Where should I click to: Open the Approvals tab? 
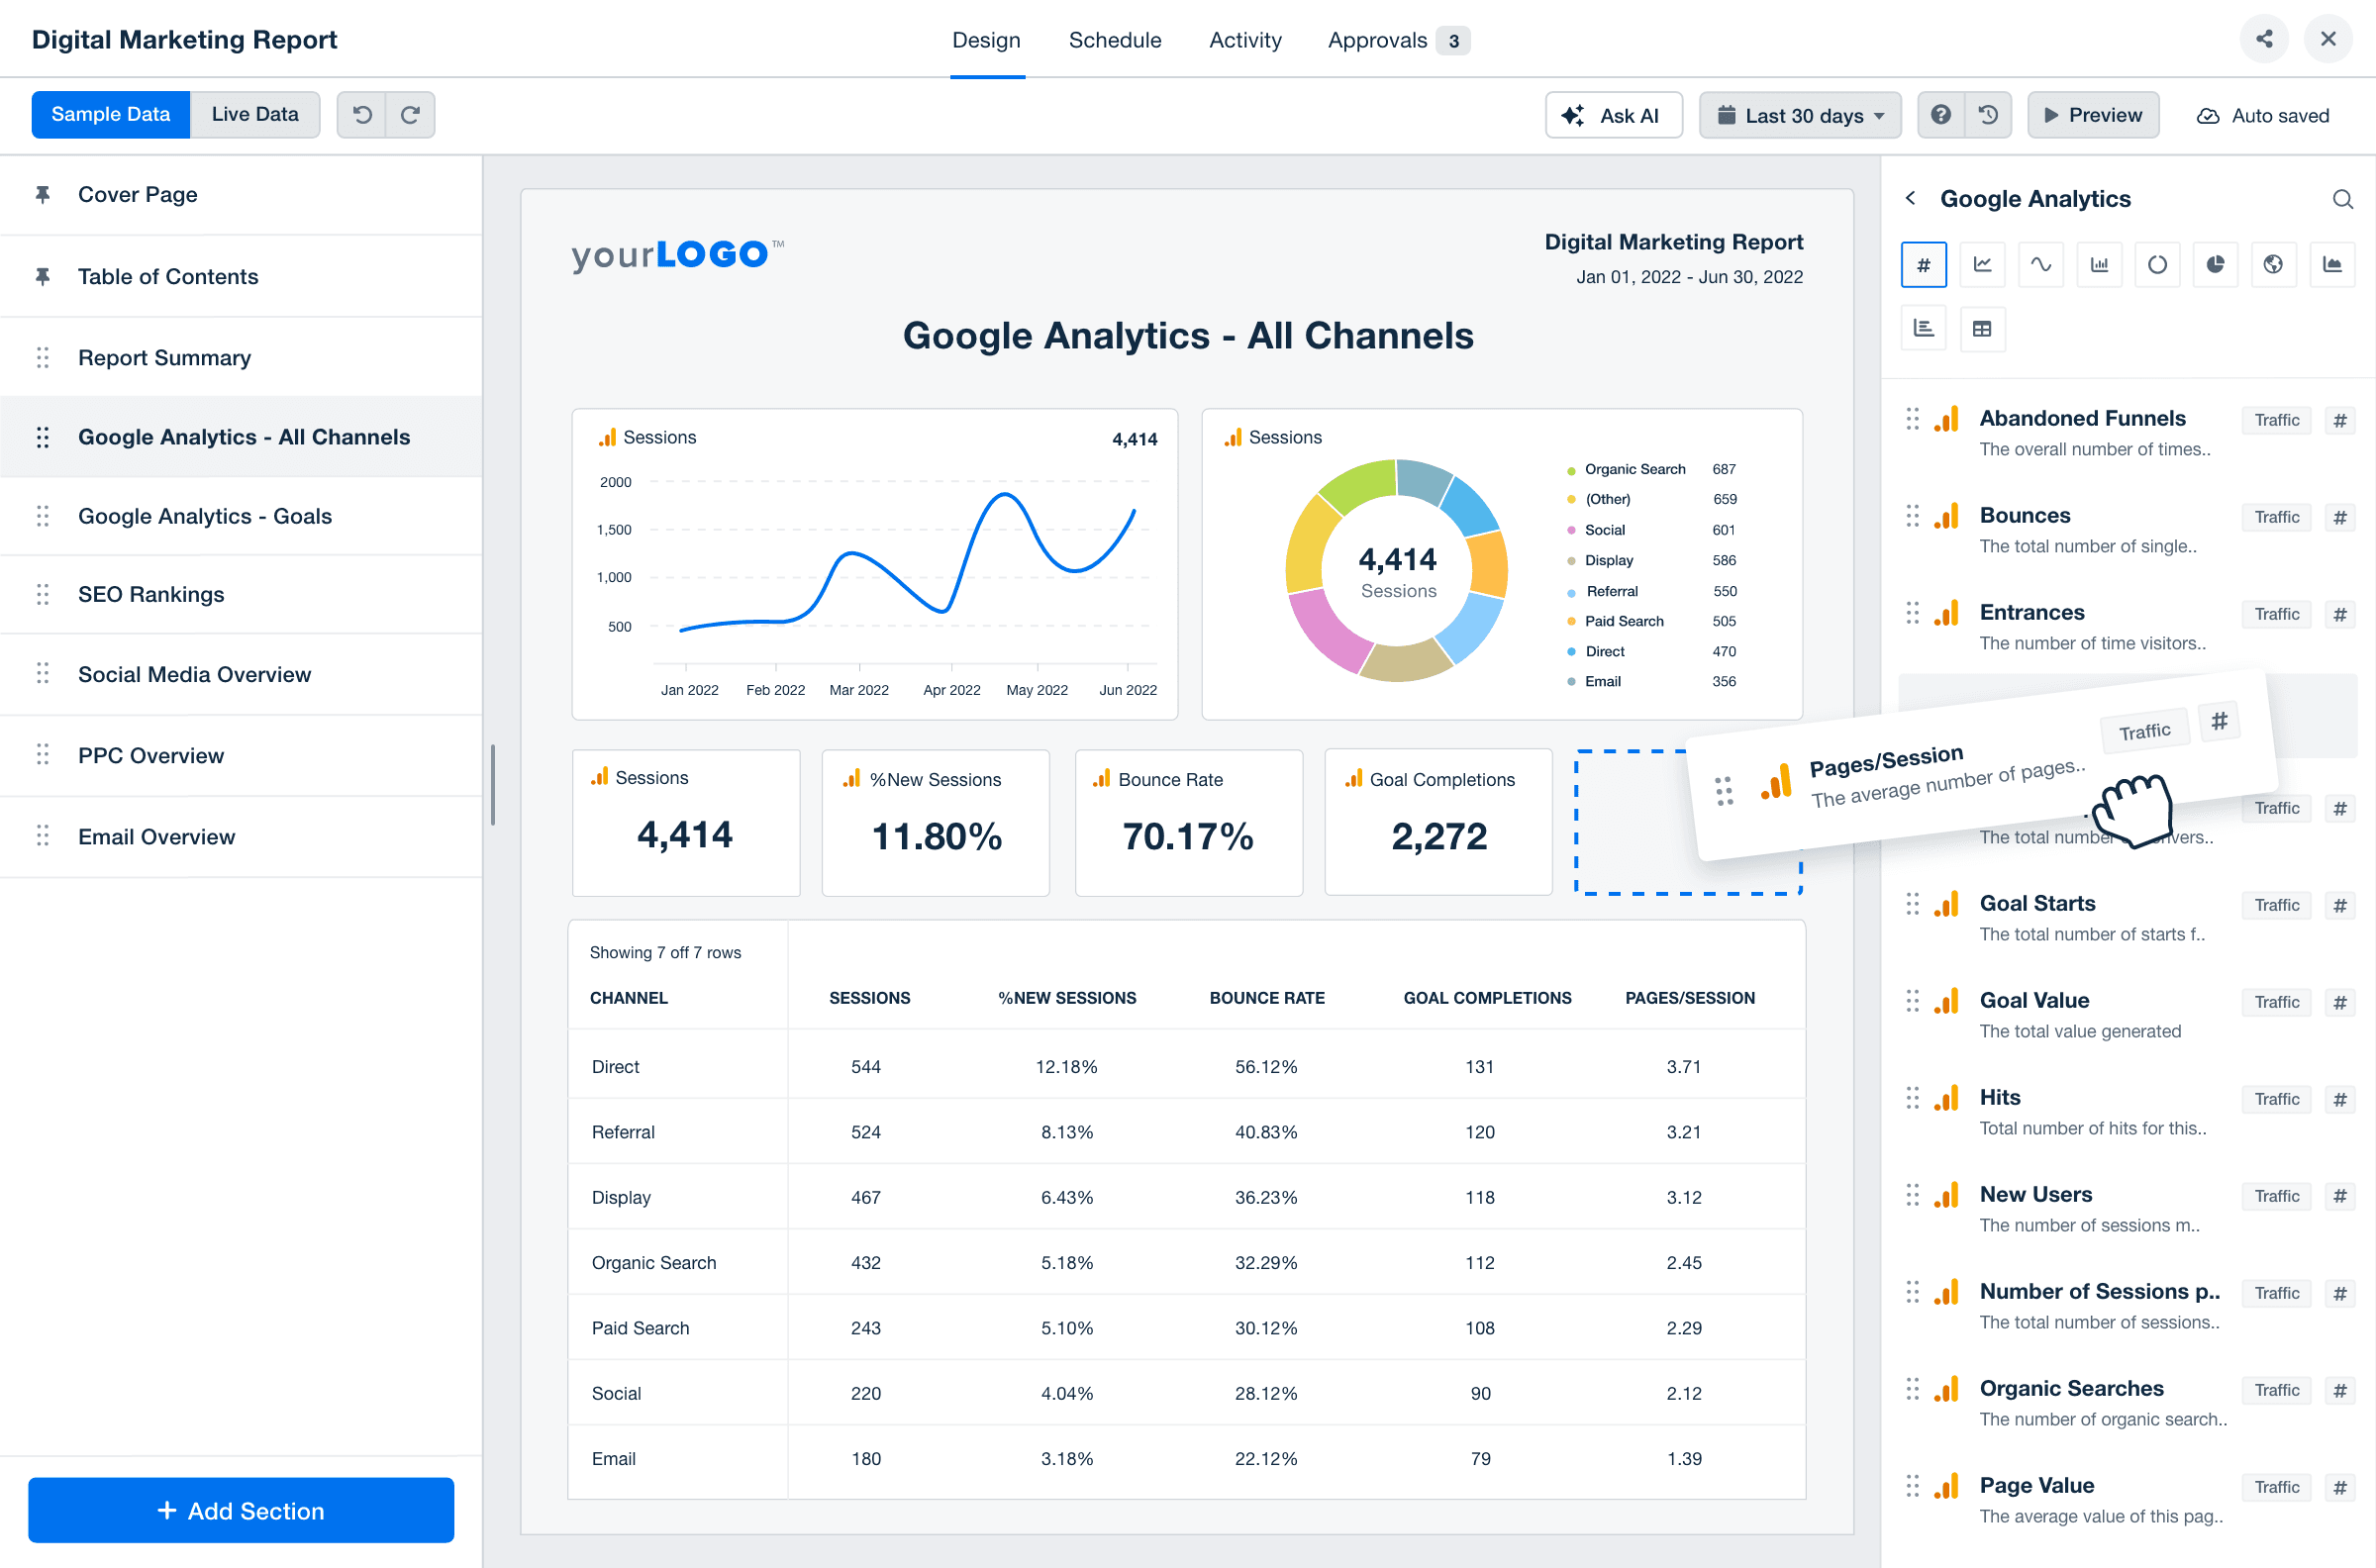point(1377,40)
